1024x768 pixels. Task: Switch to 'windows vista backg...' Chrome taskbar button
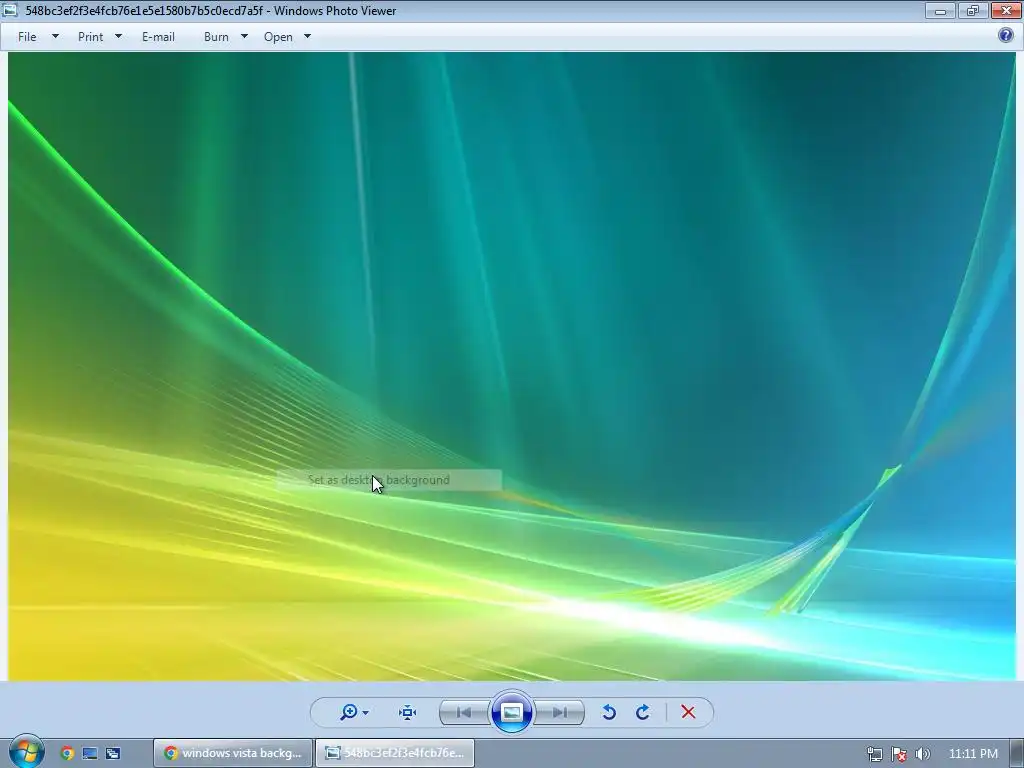(x=232, y=753)
